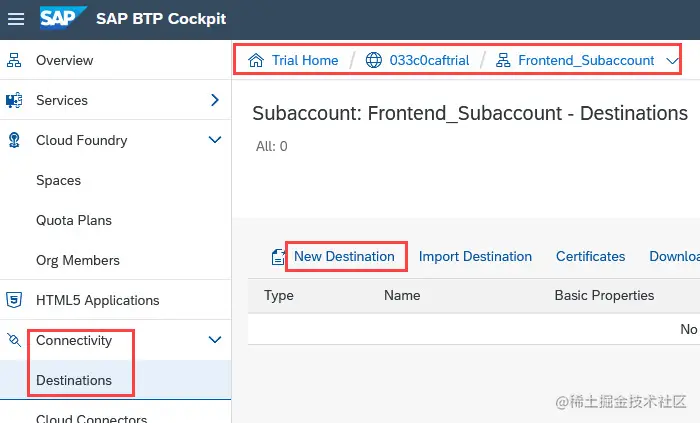This screenshot has height=423, width=700.
Task: Click the Connectivity plug icon
Action: click(x=14, y=340)
